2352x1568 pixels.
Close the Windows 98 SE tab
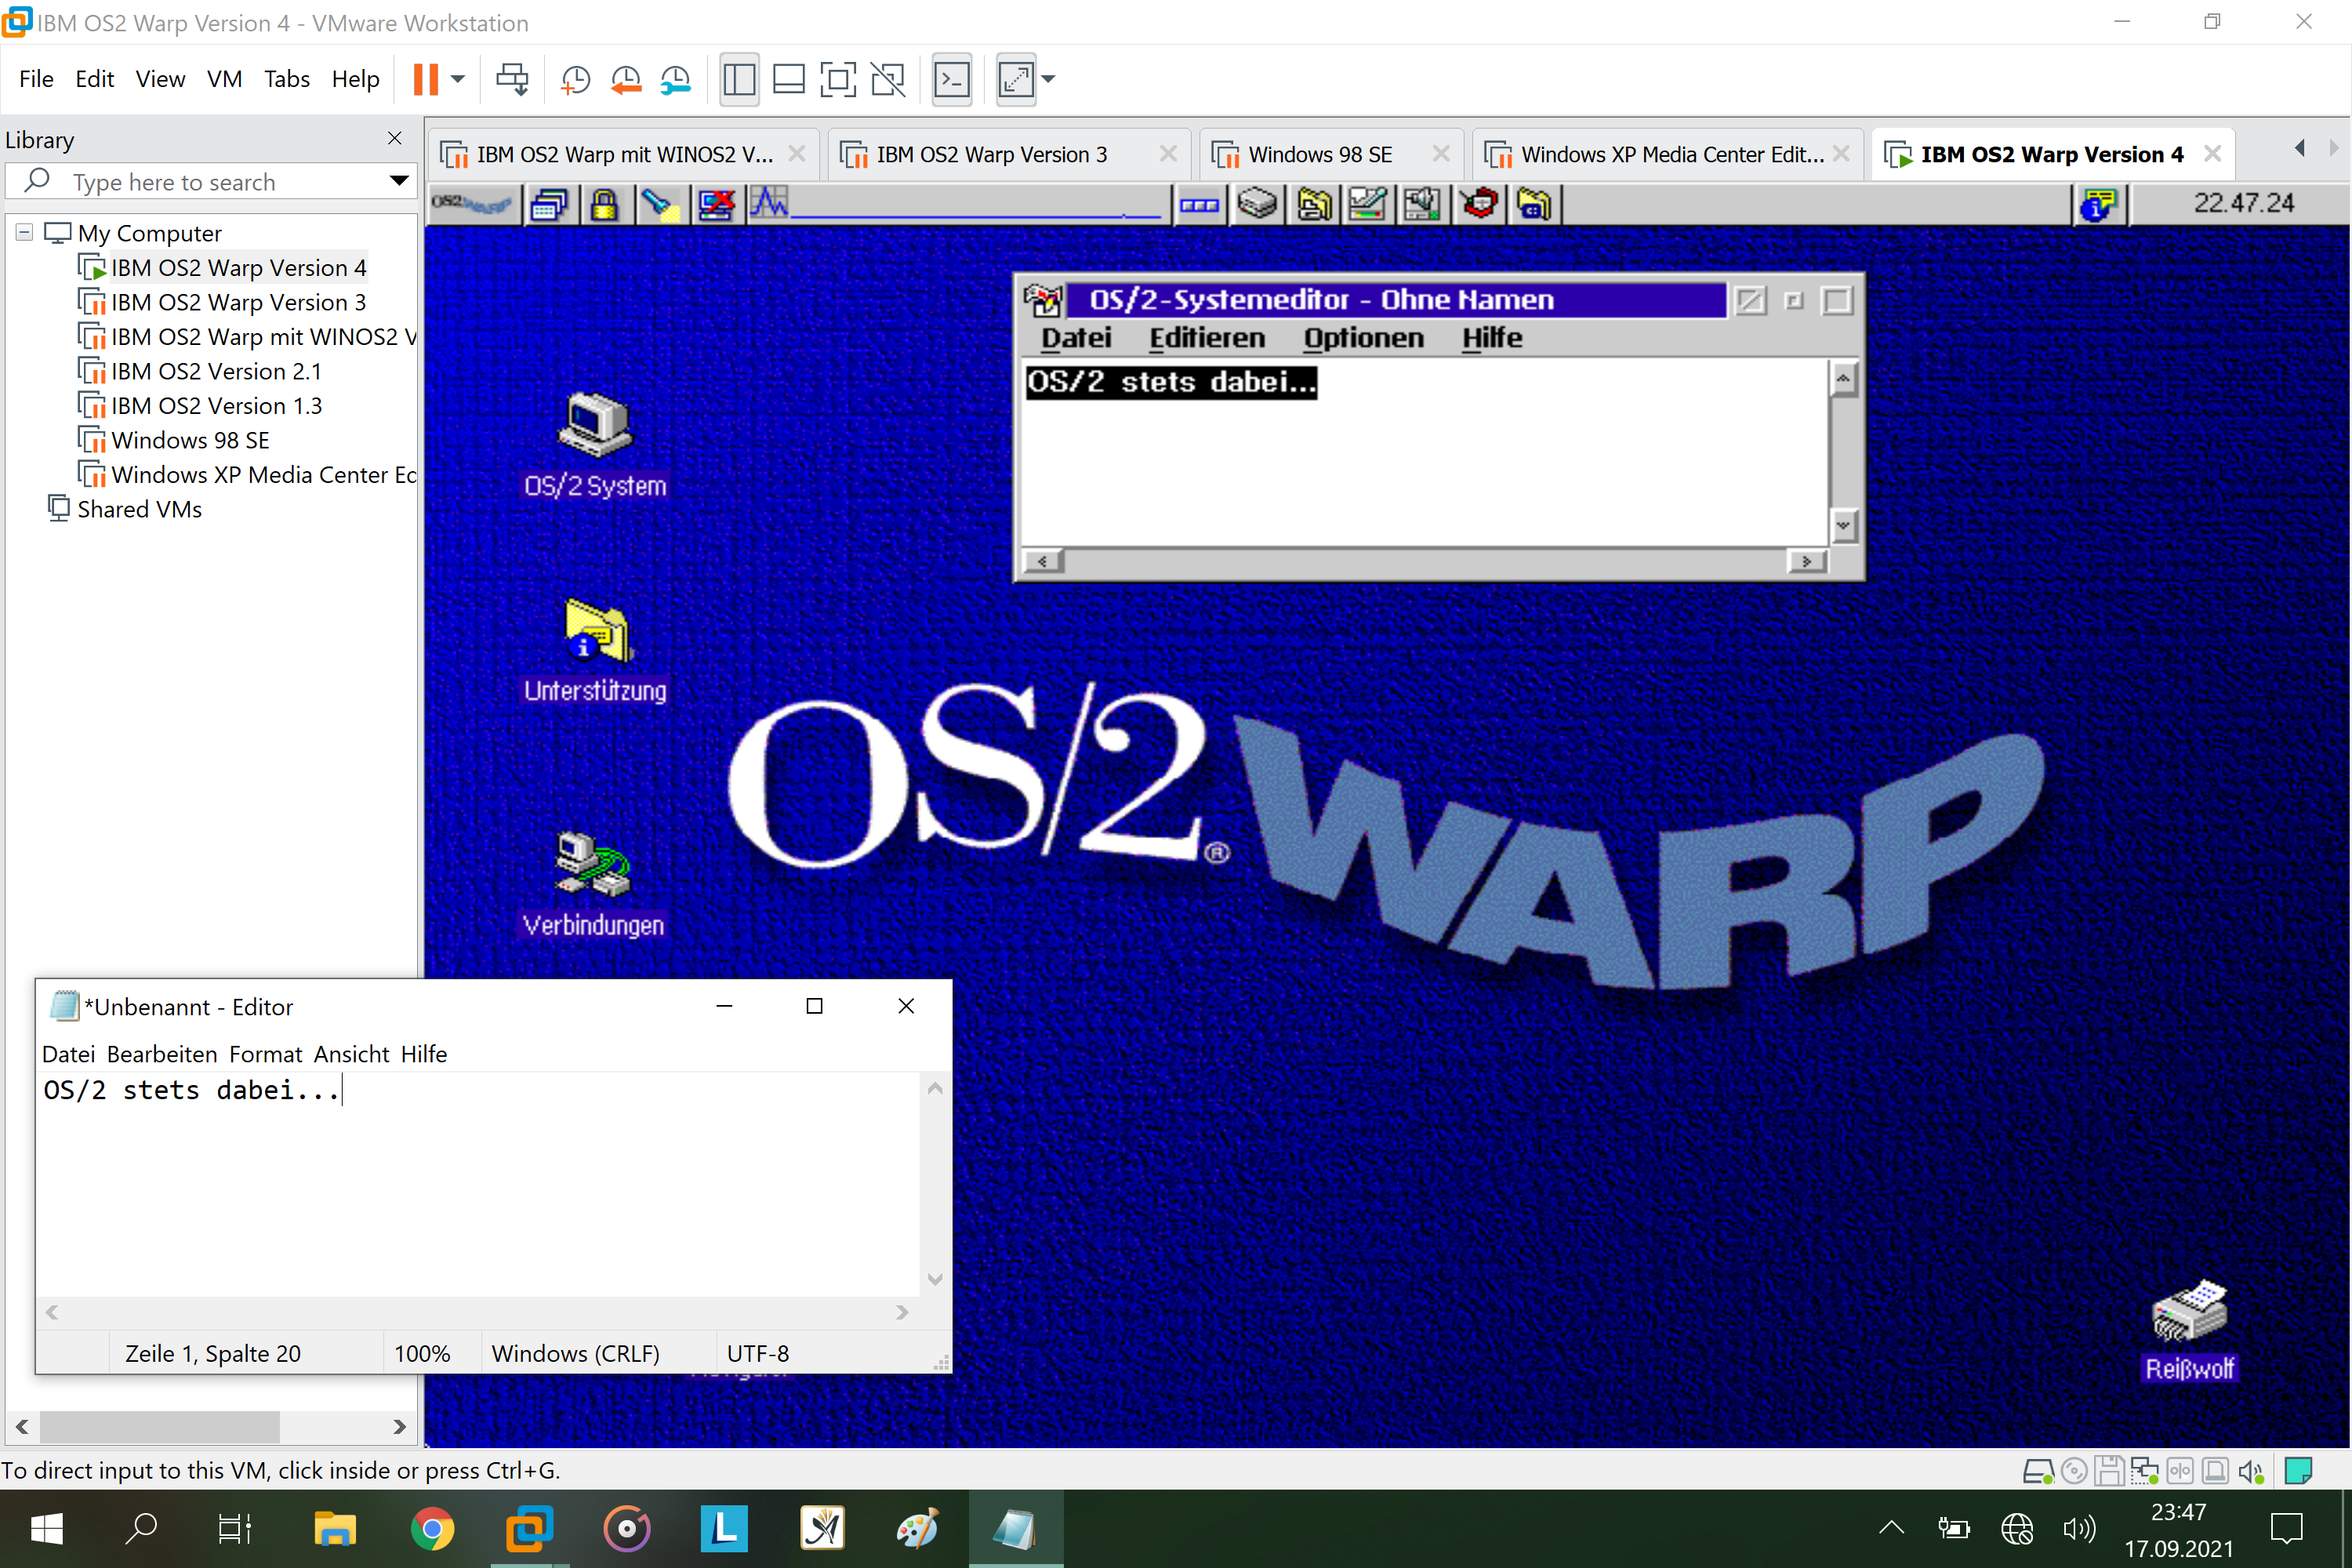(1440, 154)
